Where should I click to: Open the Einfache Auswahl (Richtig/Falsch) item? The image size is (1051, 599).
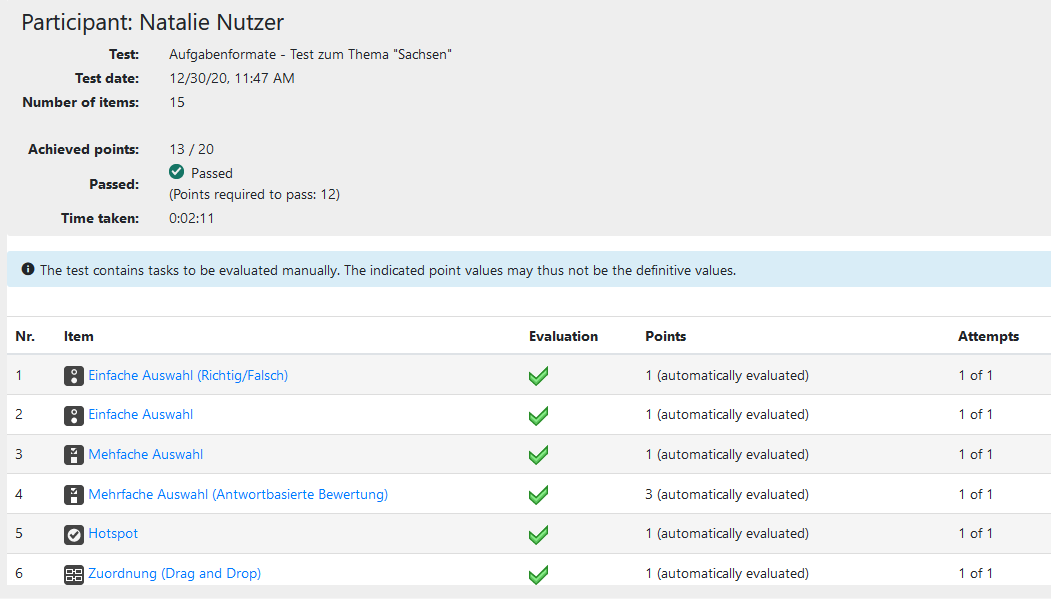click(x=188, y=376)
